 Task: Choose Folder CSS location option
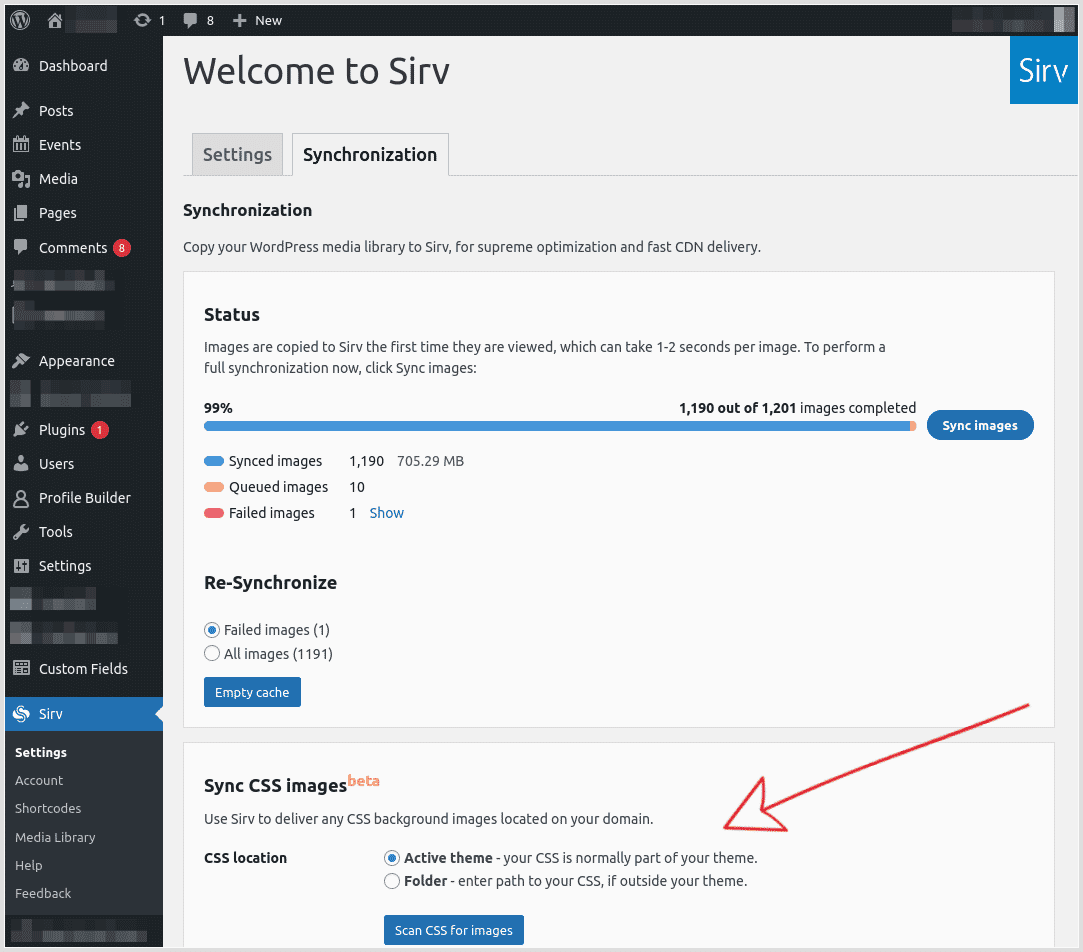point(392,881)
